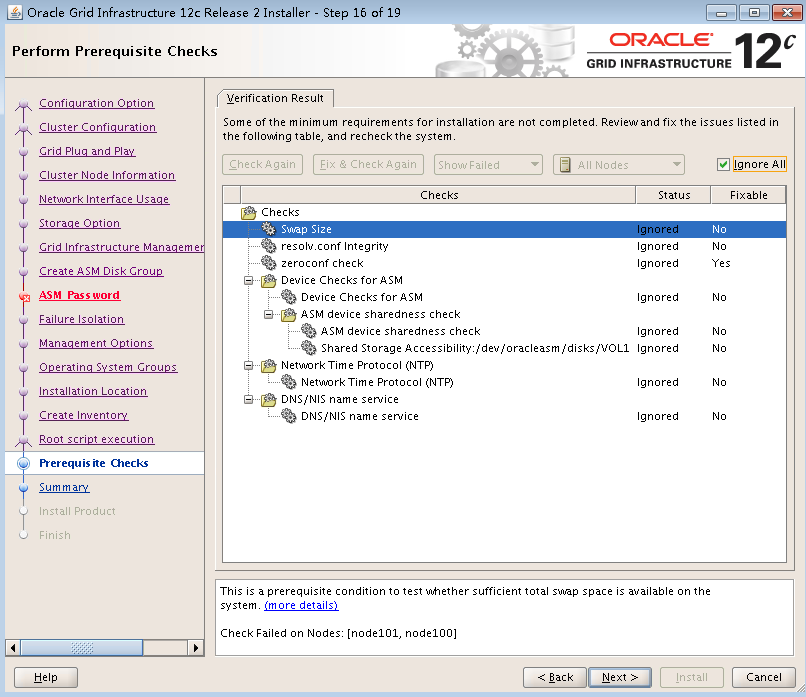Image resolution: width=806 pixels, height=697 pixels.
Task: Click the Check Again button
Action: tap(262, 164)
